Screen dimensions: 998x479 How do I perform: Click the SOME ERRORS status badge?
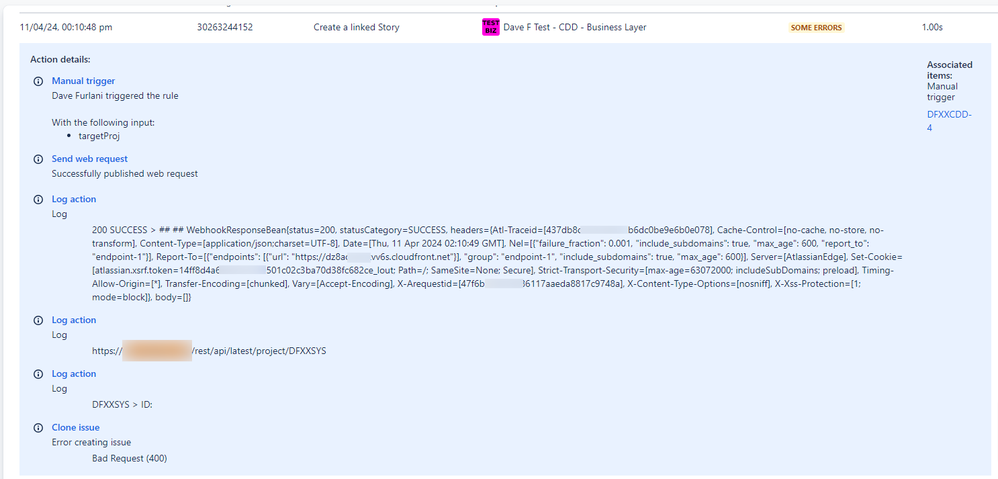point(817,27)
